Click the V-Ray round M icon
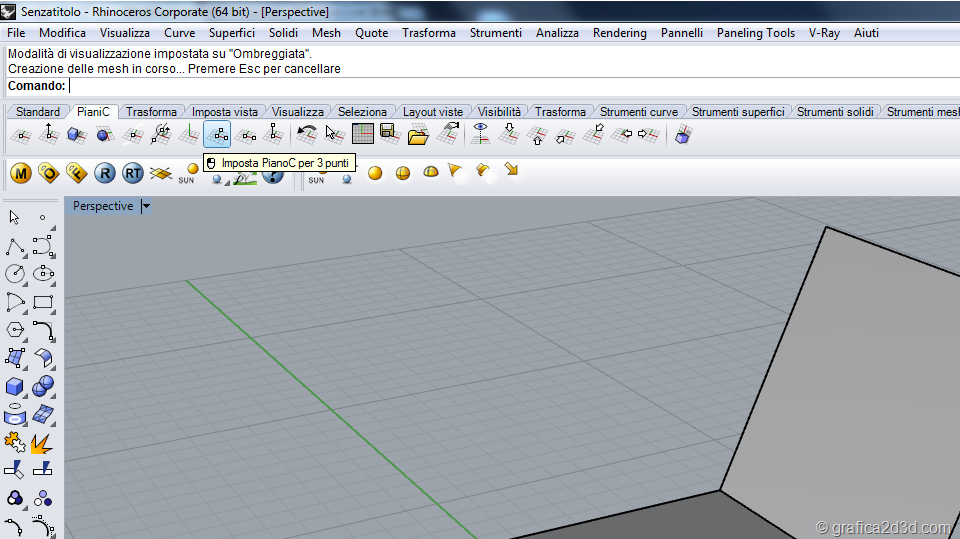The image size is (960, 539). coord(21,174)
